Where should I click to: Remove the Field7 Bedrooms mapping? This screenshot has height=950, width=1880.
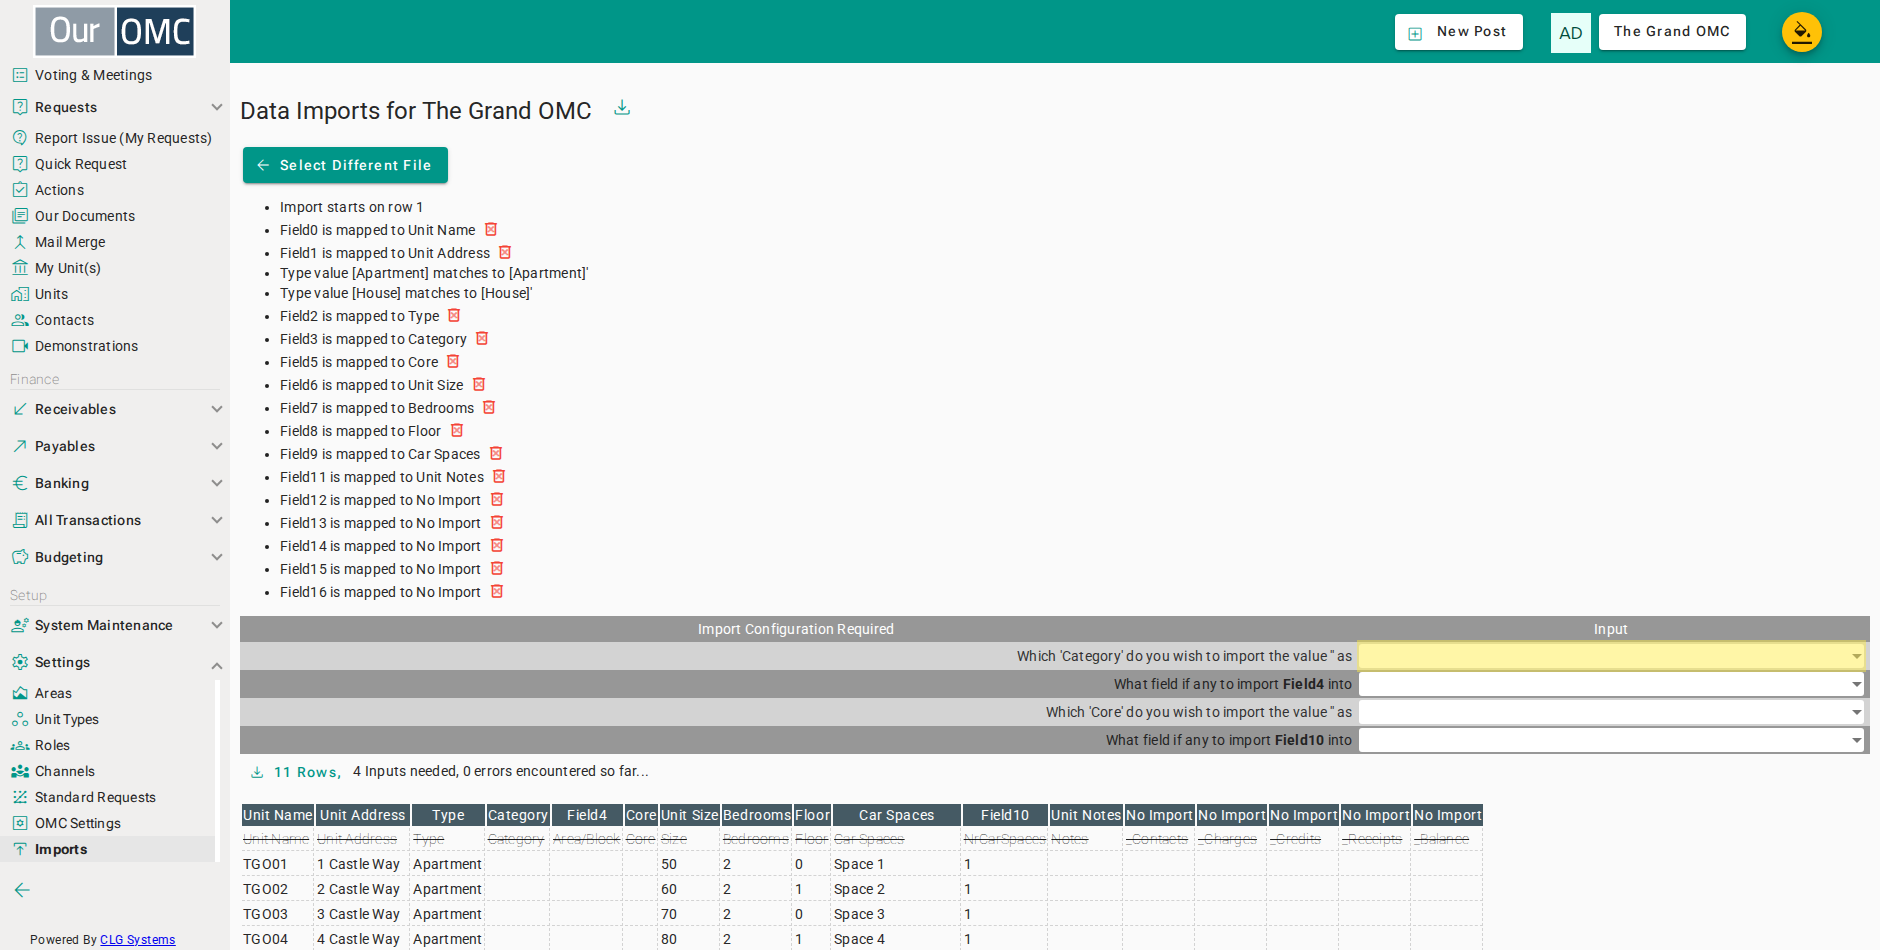click(489, 408)
